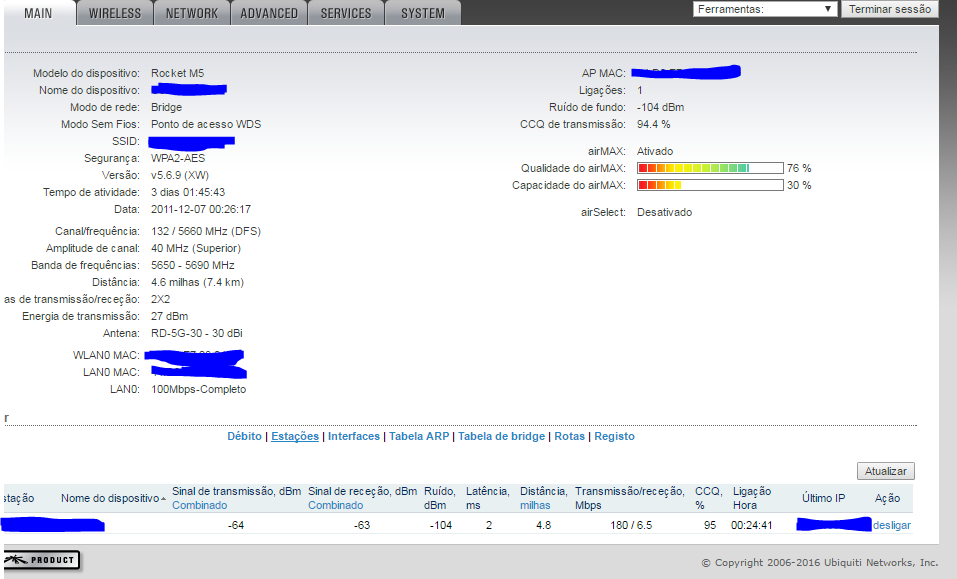Open the Tabela ARP link
The height and width of the screenshot is (579, 957).
(419, 436)
